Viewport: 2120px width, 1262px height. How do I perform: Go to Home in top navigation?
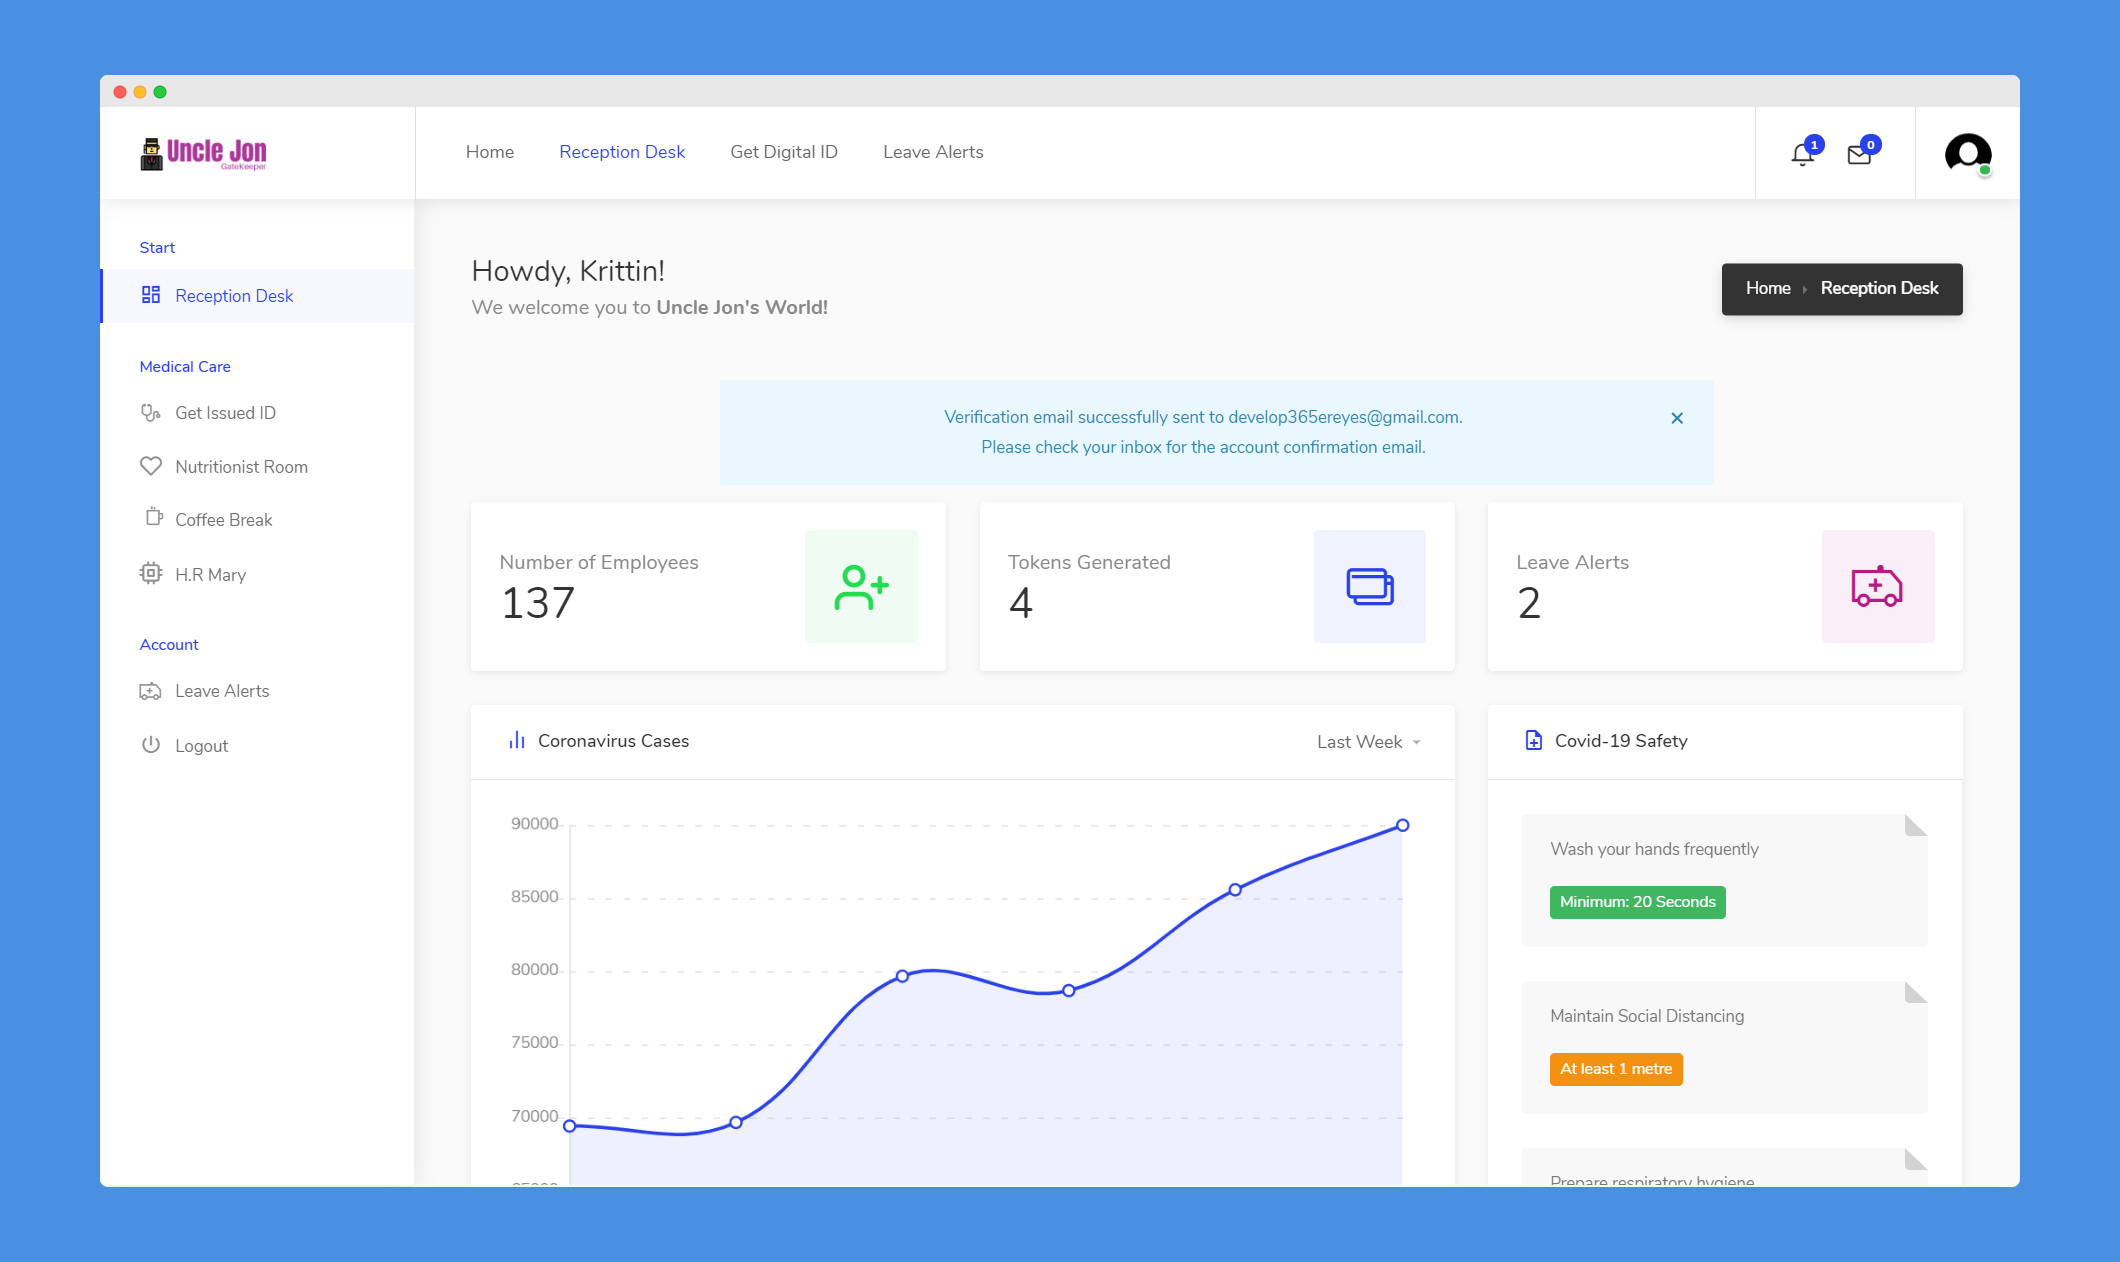point(489,152)
